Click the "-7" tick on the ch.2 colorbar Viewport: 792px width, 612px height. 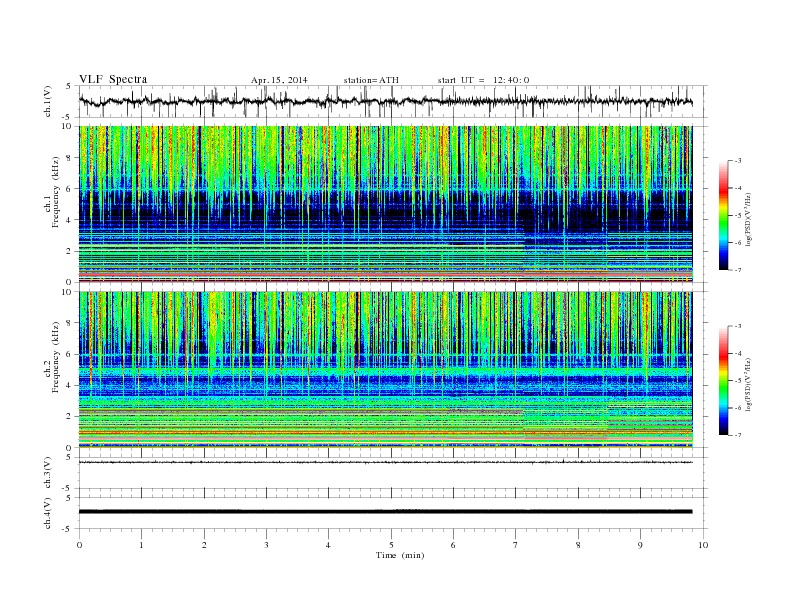[x=738, y=435]
